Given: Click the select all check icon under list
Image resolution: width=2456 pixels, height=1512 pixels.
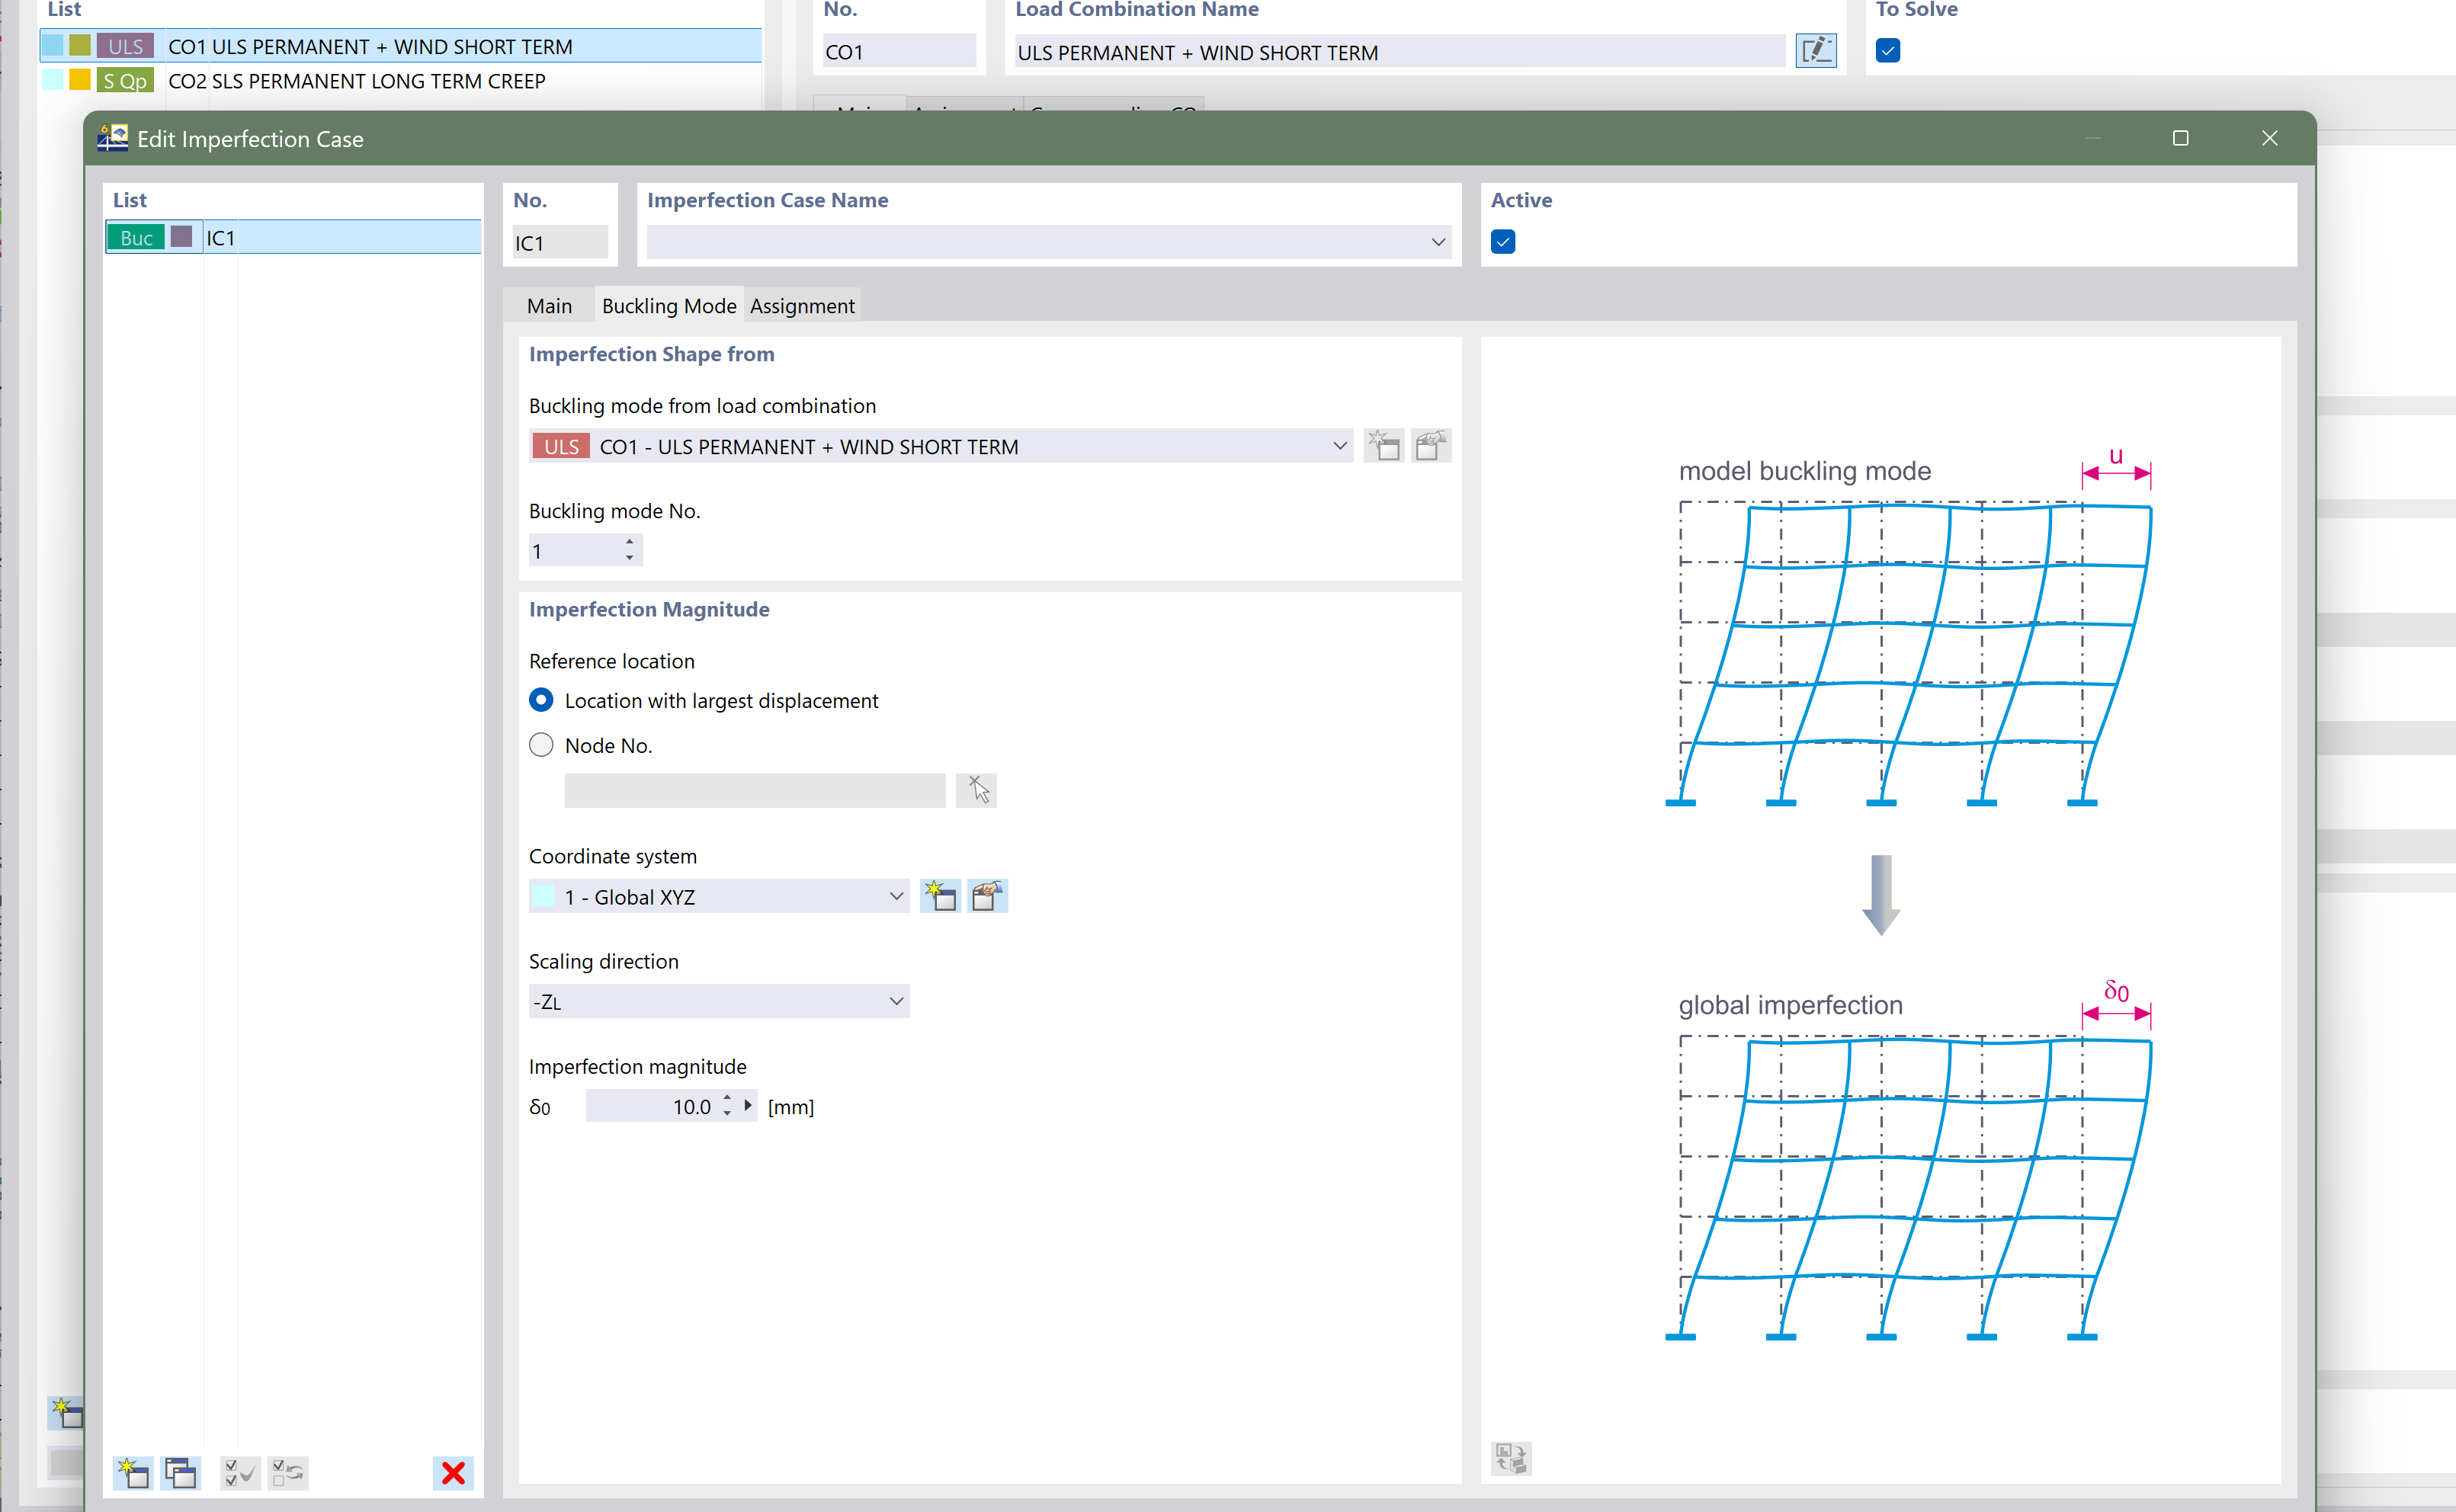Looking at the screenshot, I should 240,1472.
